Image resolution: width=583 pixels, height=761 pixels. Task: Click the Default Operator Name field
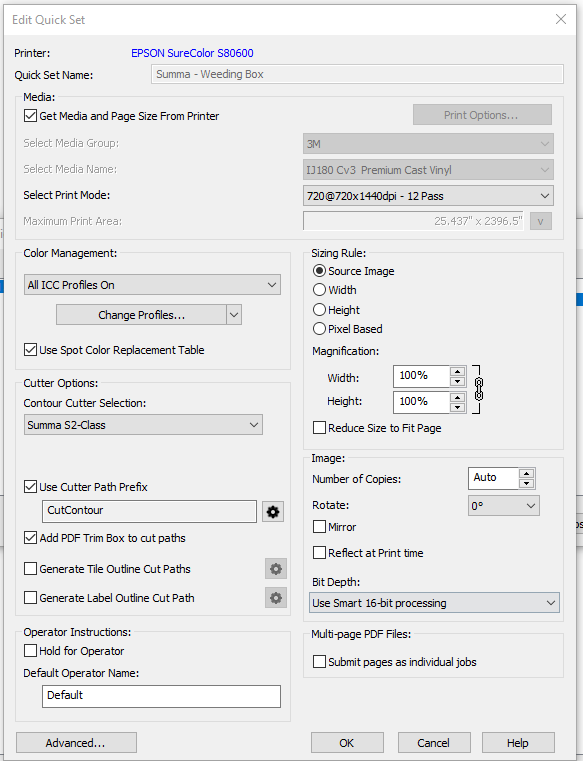161,696
